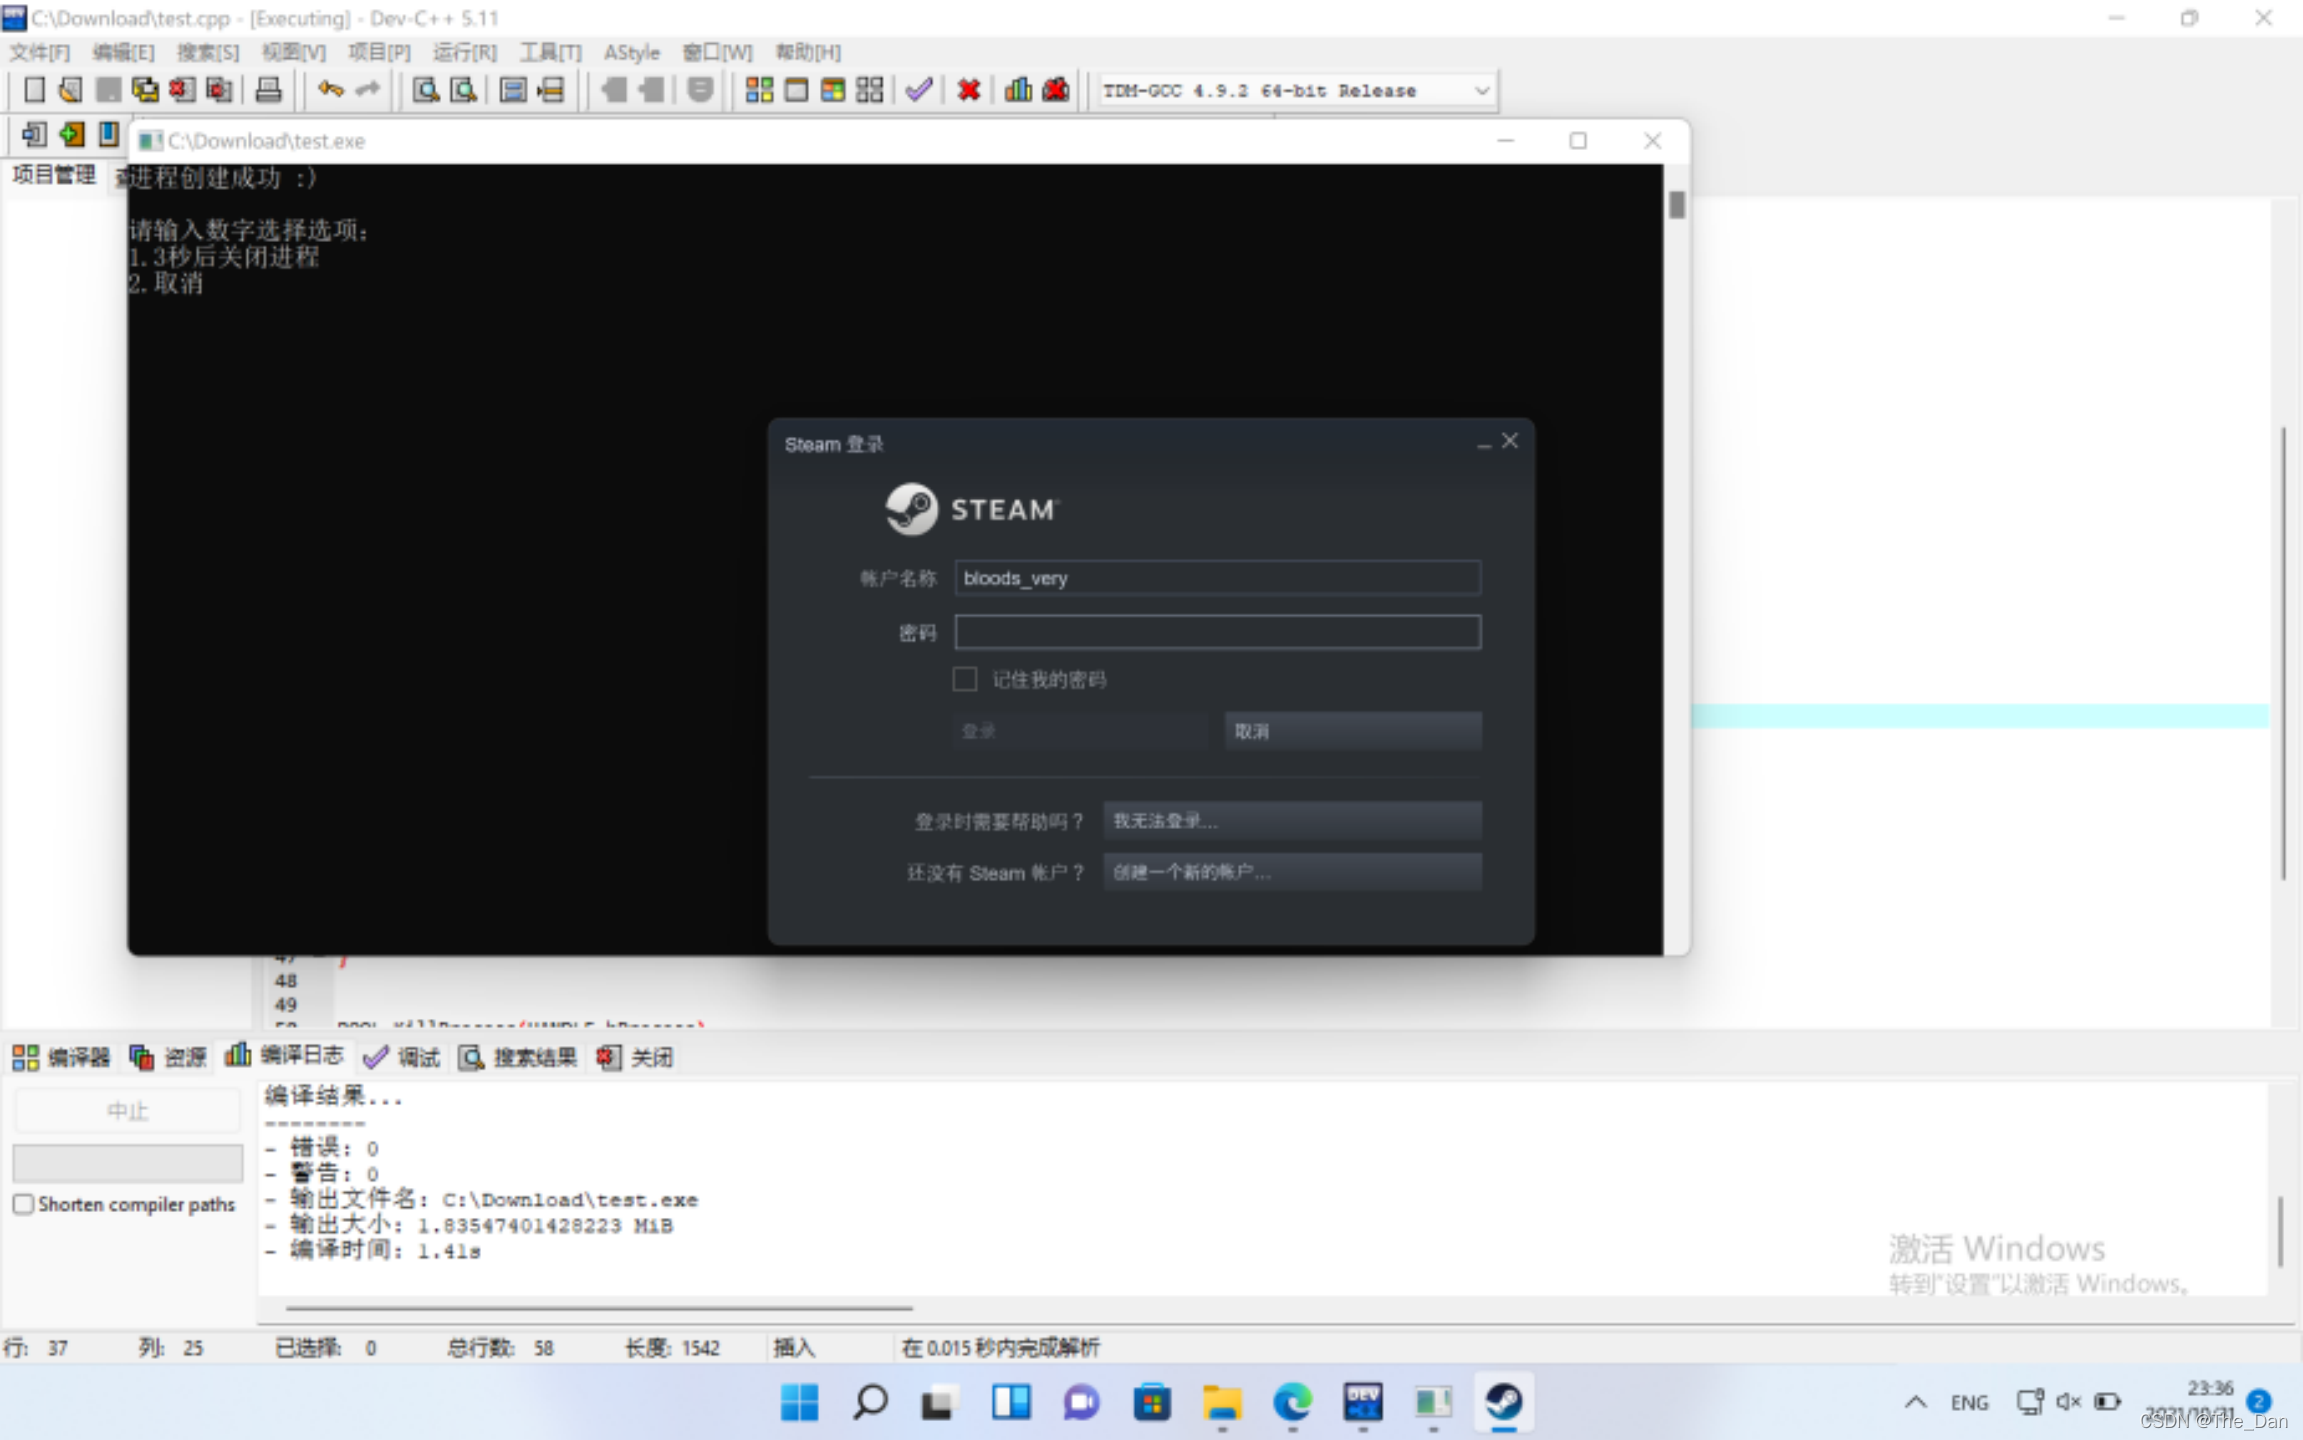This screenshot has width=2303, height=1440.
Task: Switch to the 编译日志 tab
Action: tap(285, 1056)
